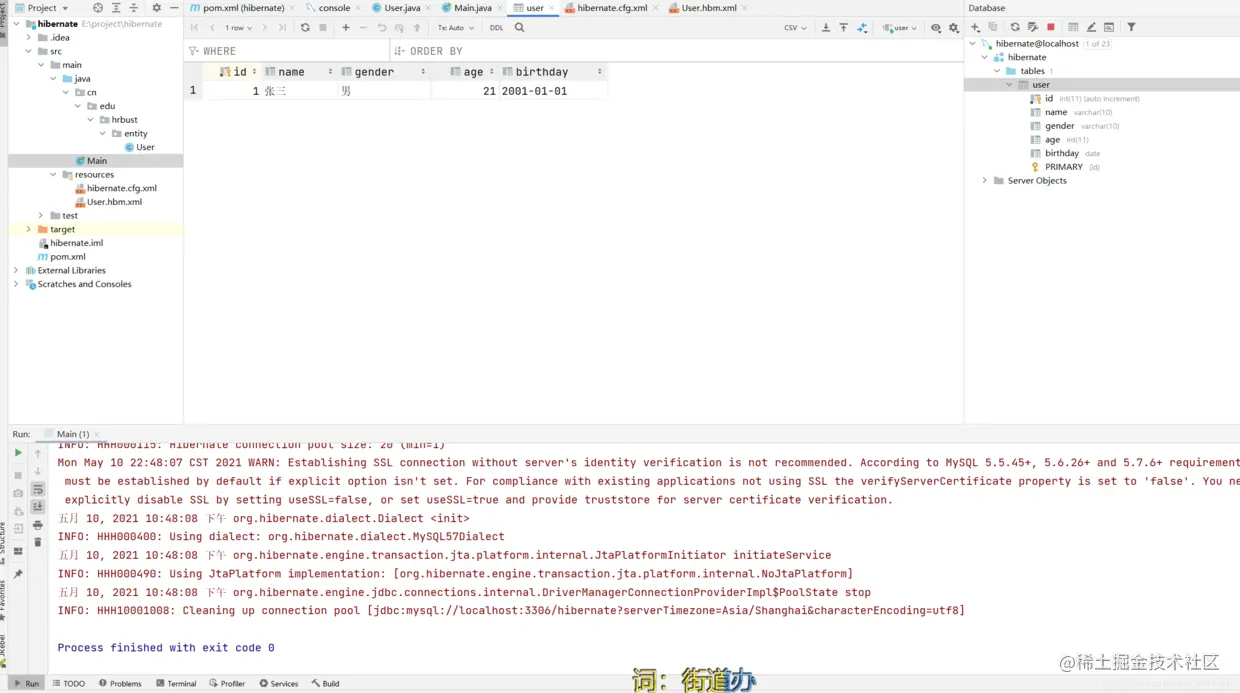This screenshot has height=693, width=1240.
Task: Select the gender column in Database tree
Action: click(1060, 126)
